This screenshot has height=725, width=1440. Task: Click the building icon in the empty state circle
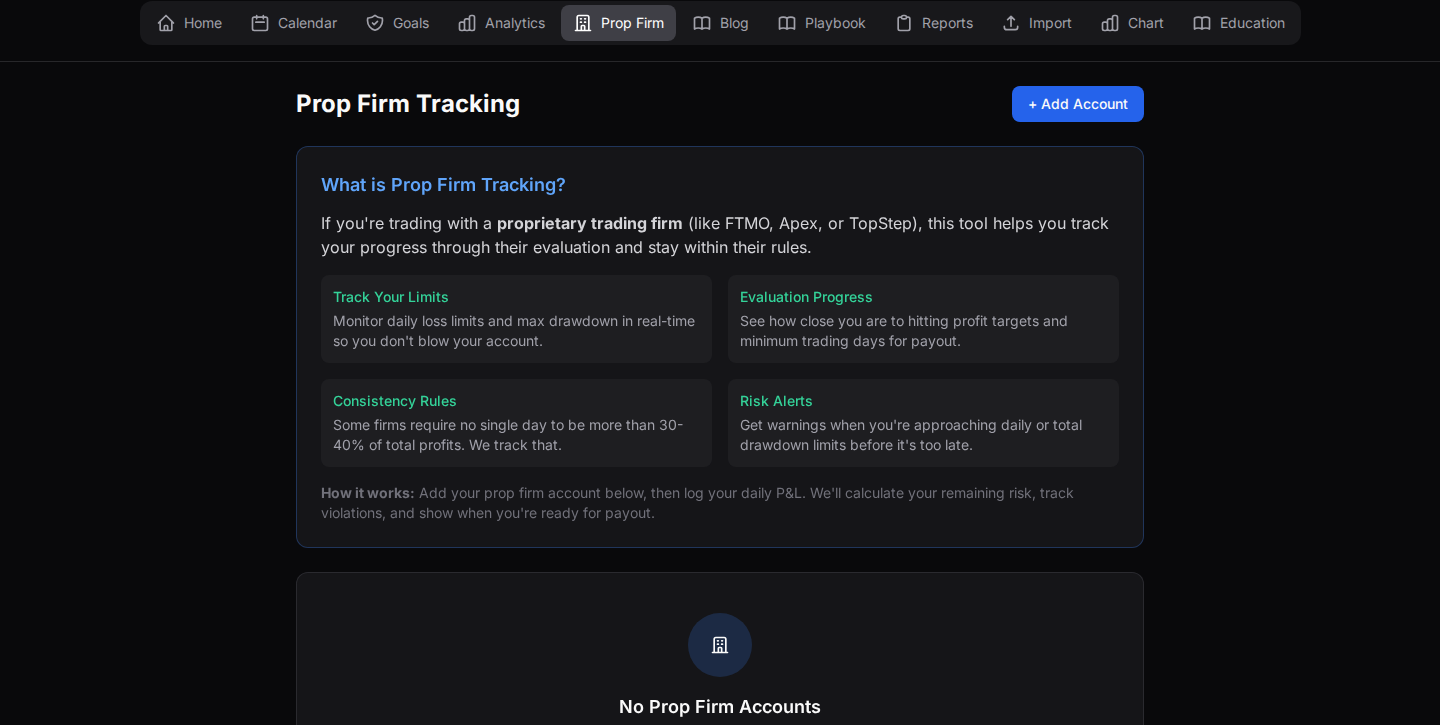pos(720,645)
